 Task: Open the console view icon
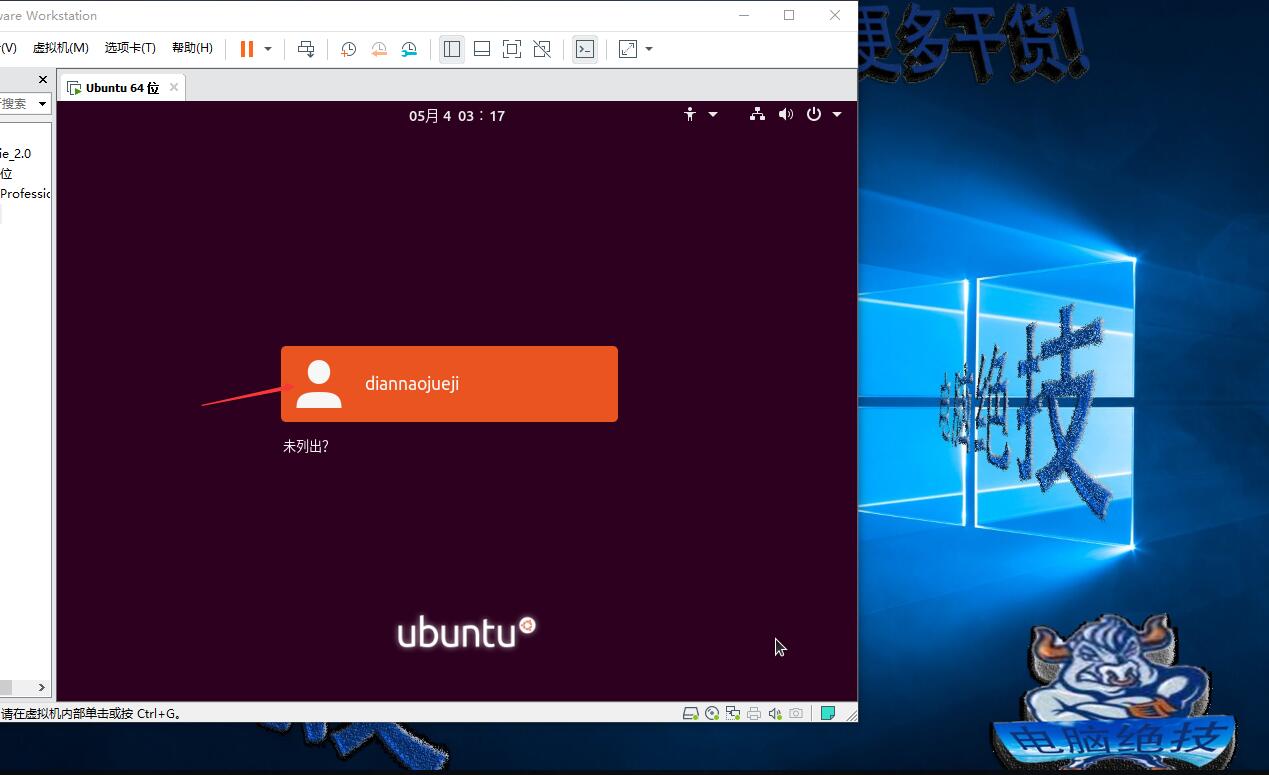pos(585,49)
